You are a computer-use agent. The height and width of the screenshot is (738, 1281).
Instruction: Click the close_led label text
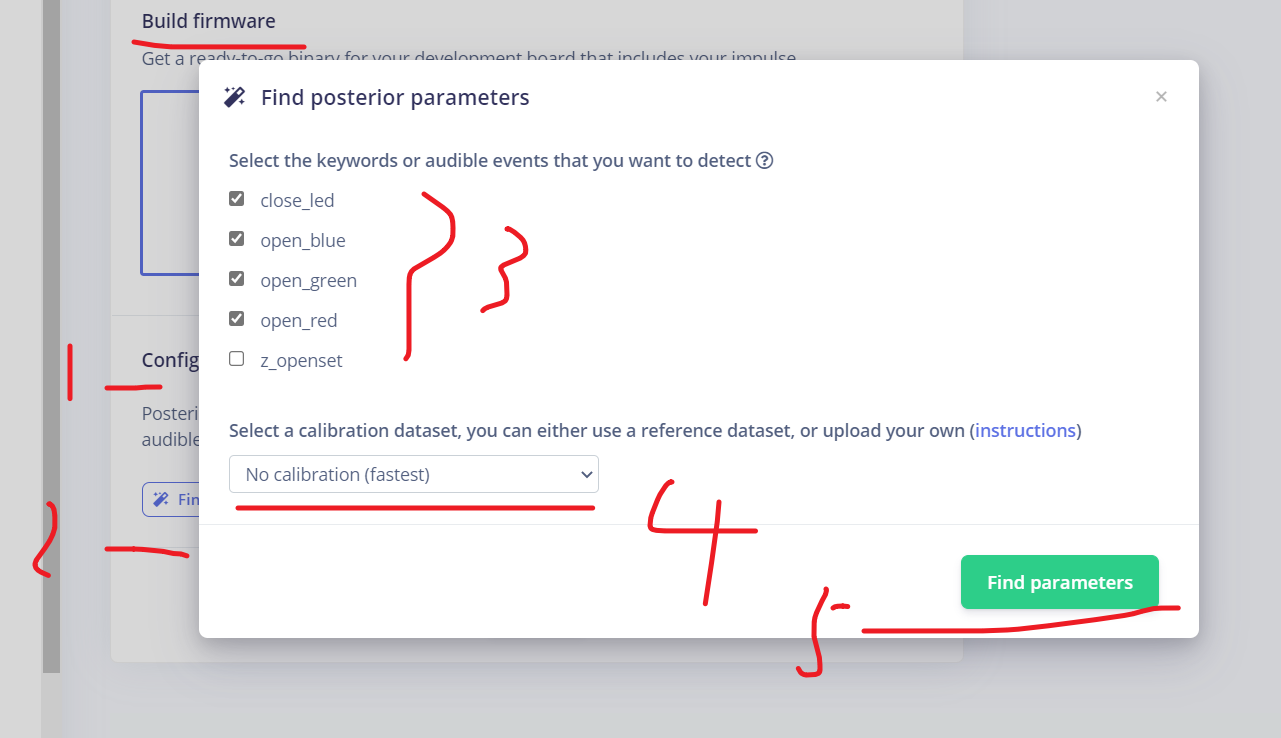pos(297,200)
